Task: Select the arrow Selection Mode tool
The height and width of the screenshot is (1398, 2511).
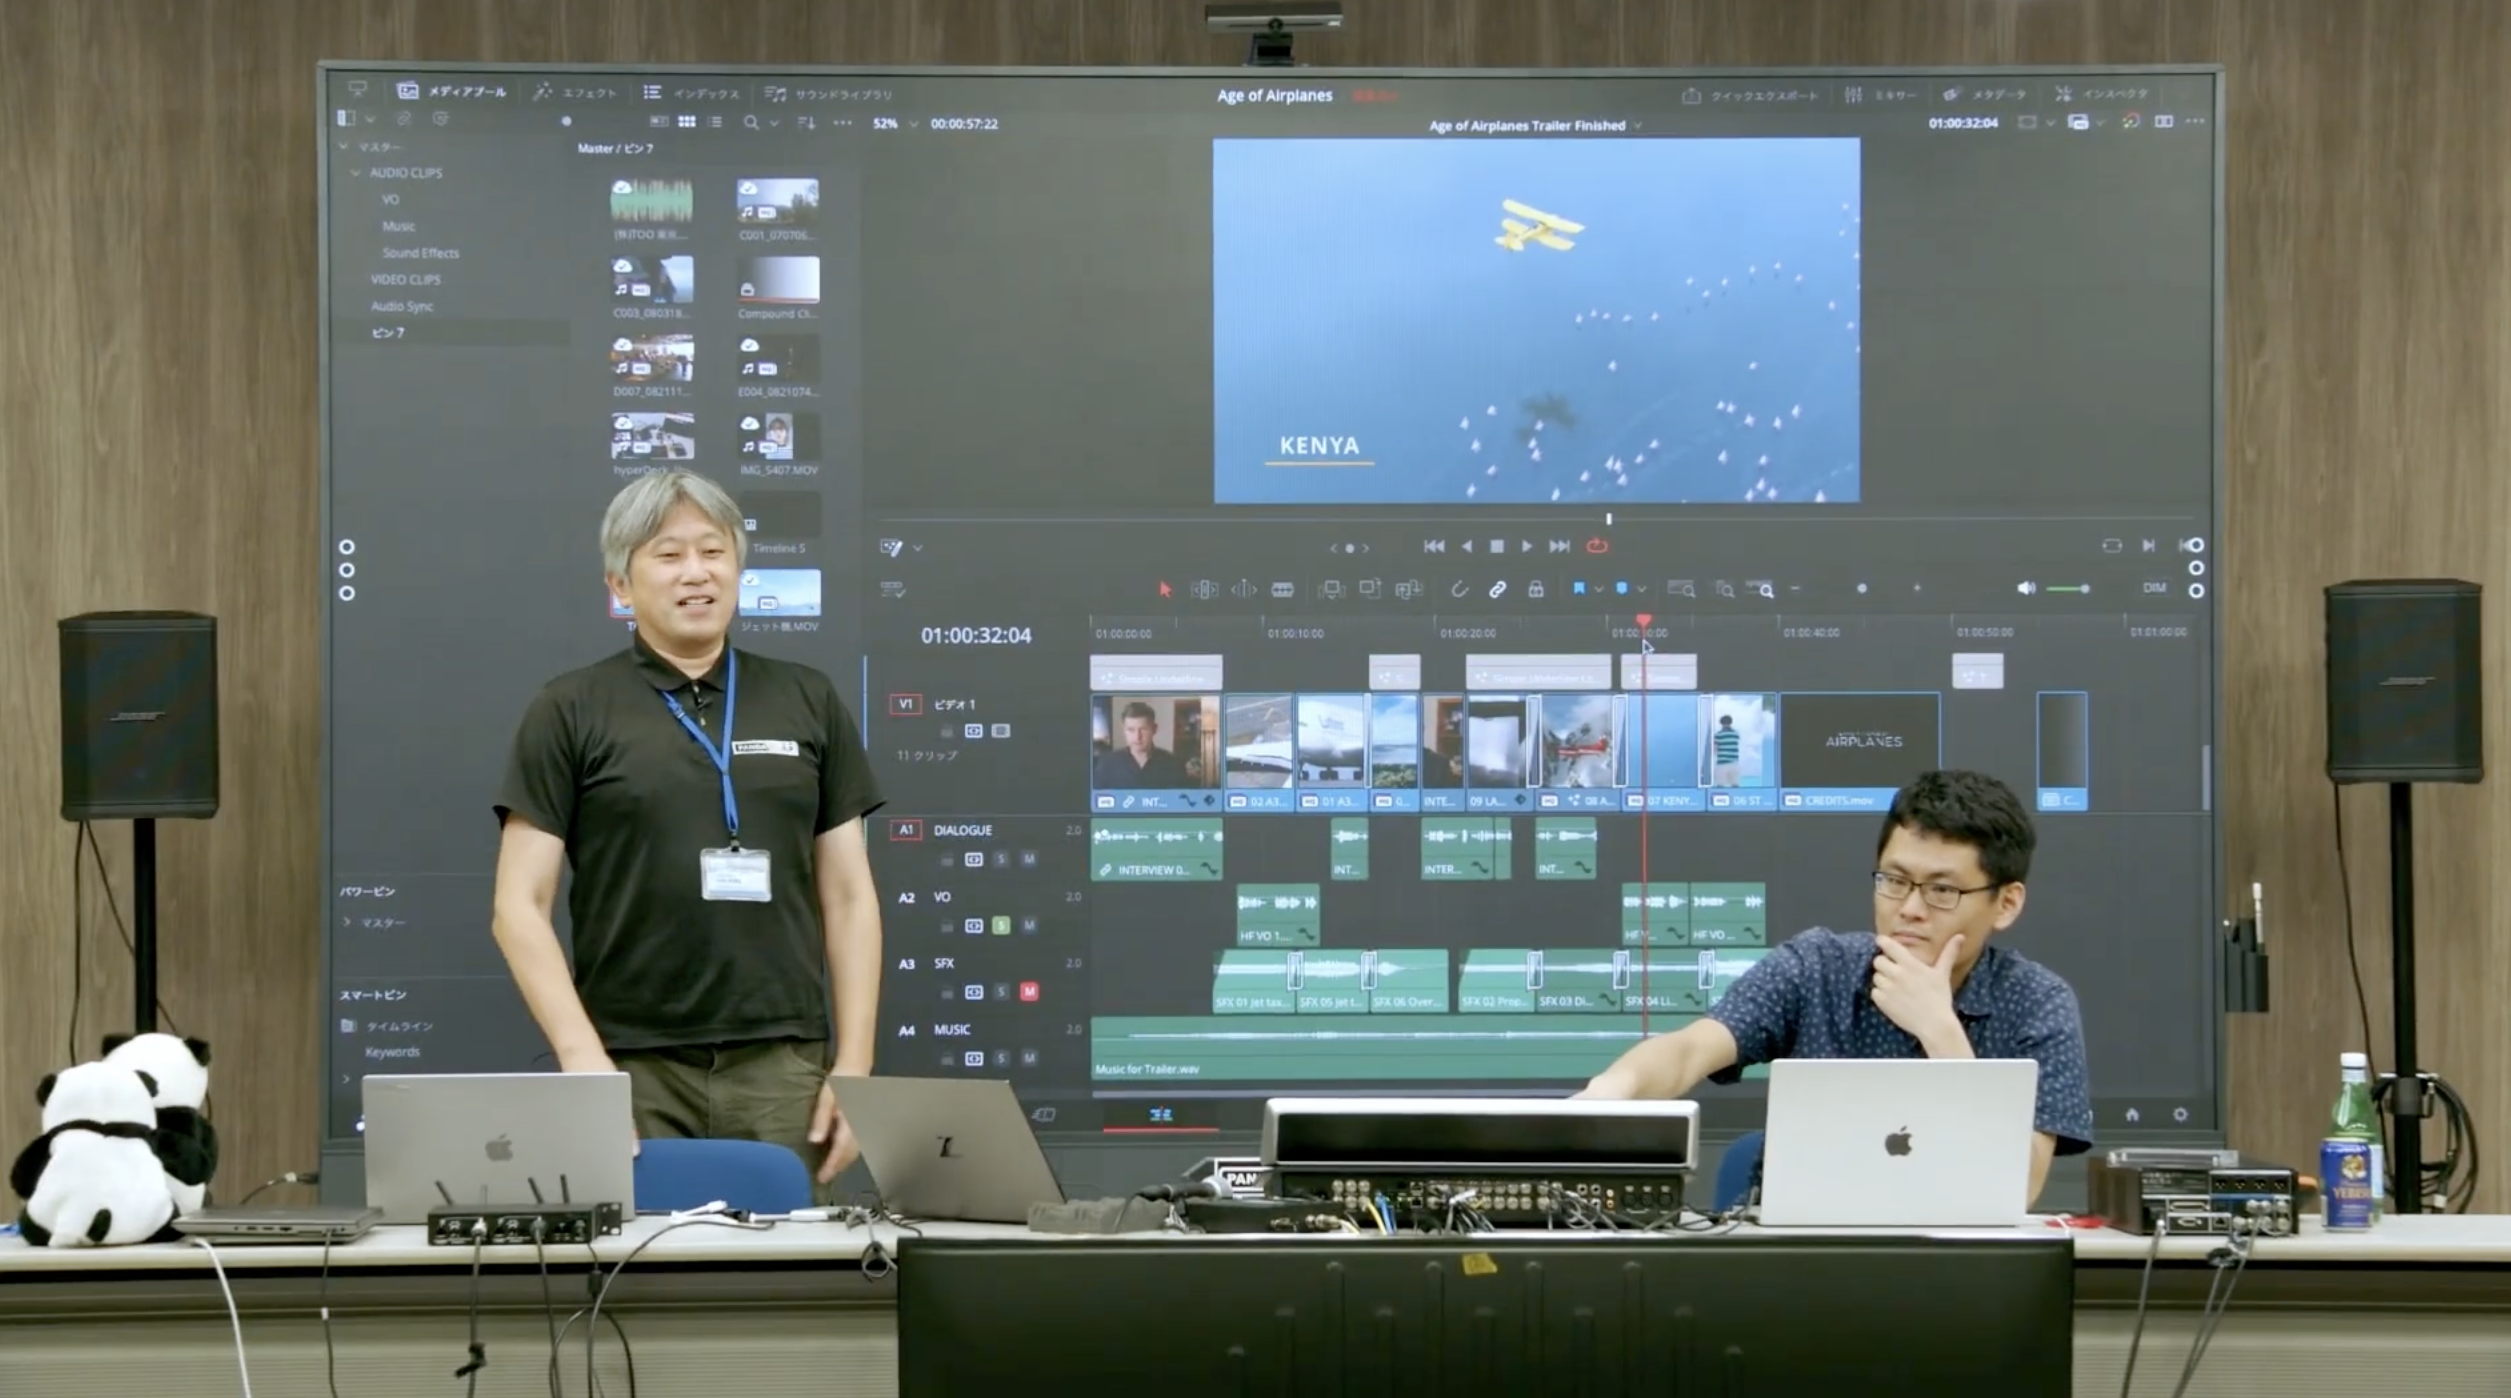Action: pos(1164,590)
